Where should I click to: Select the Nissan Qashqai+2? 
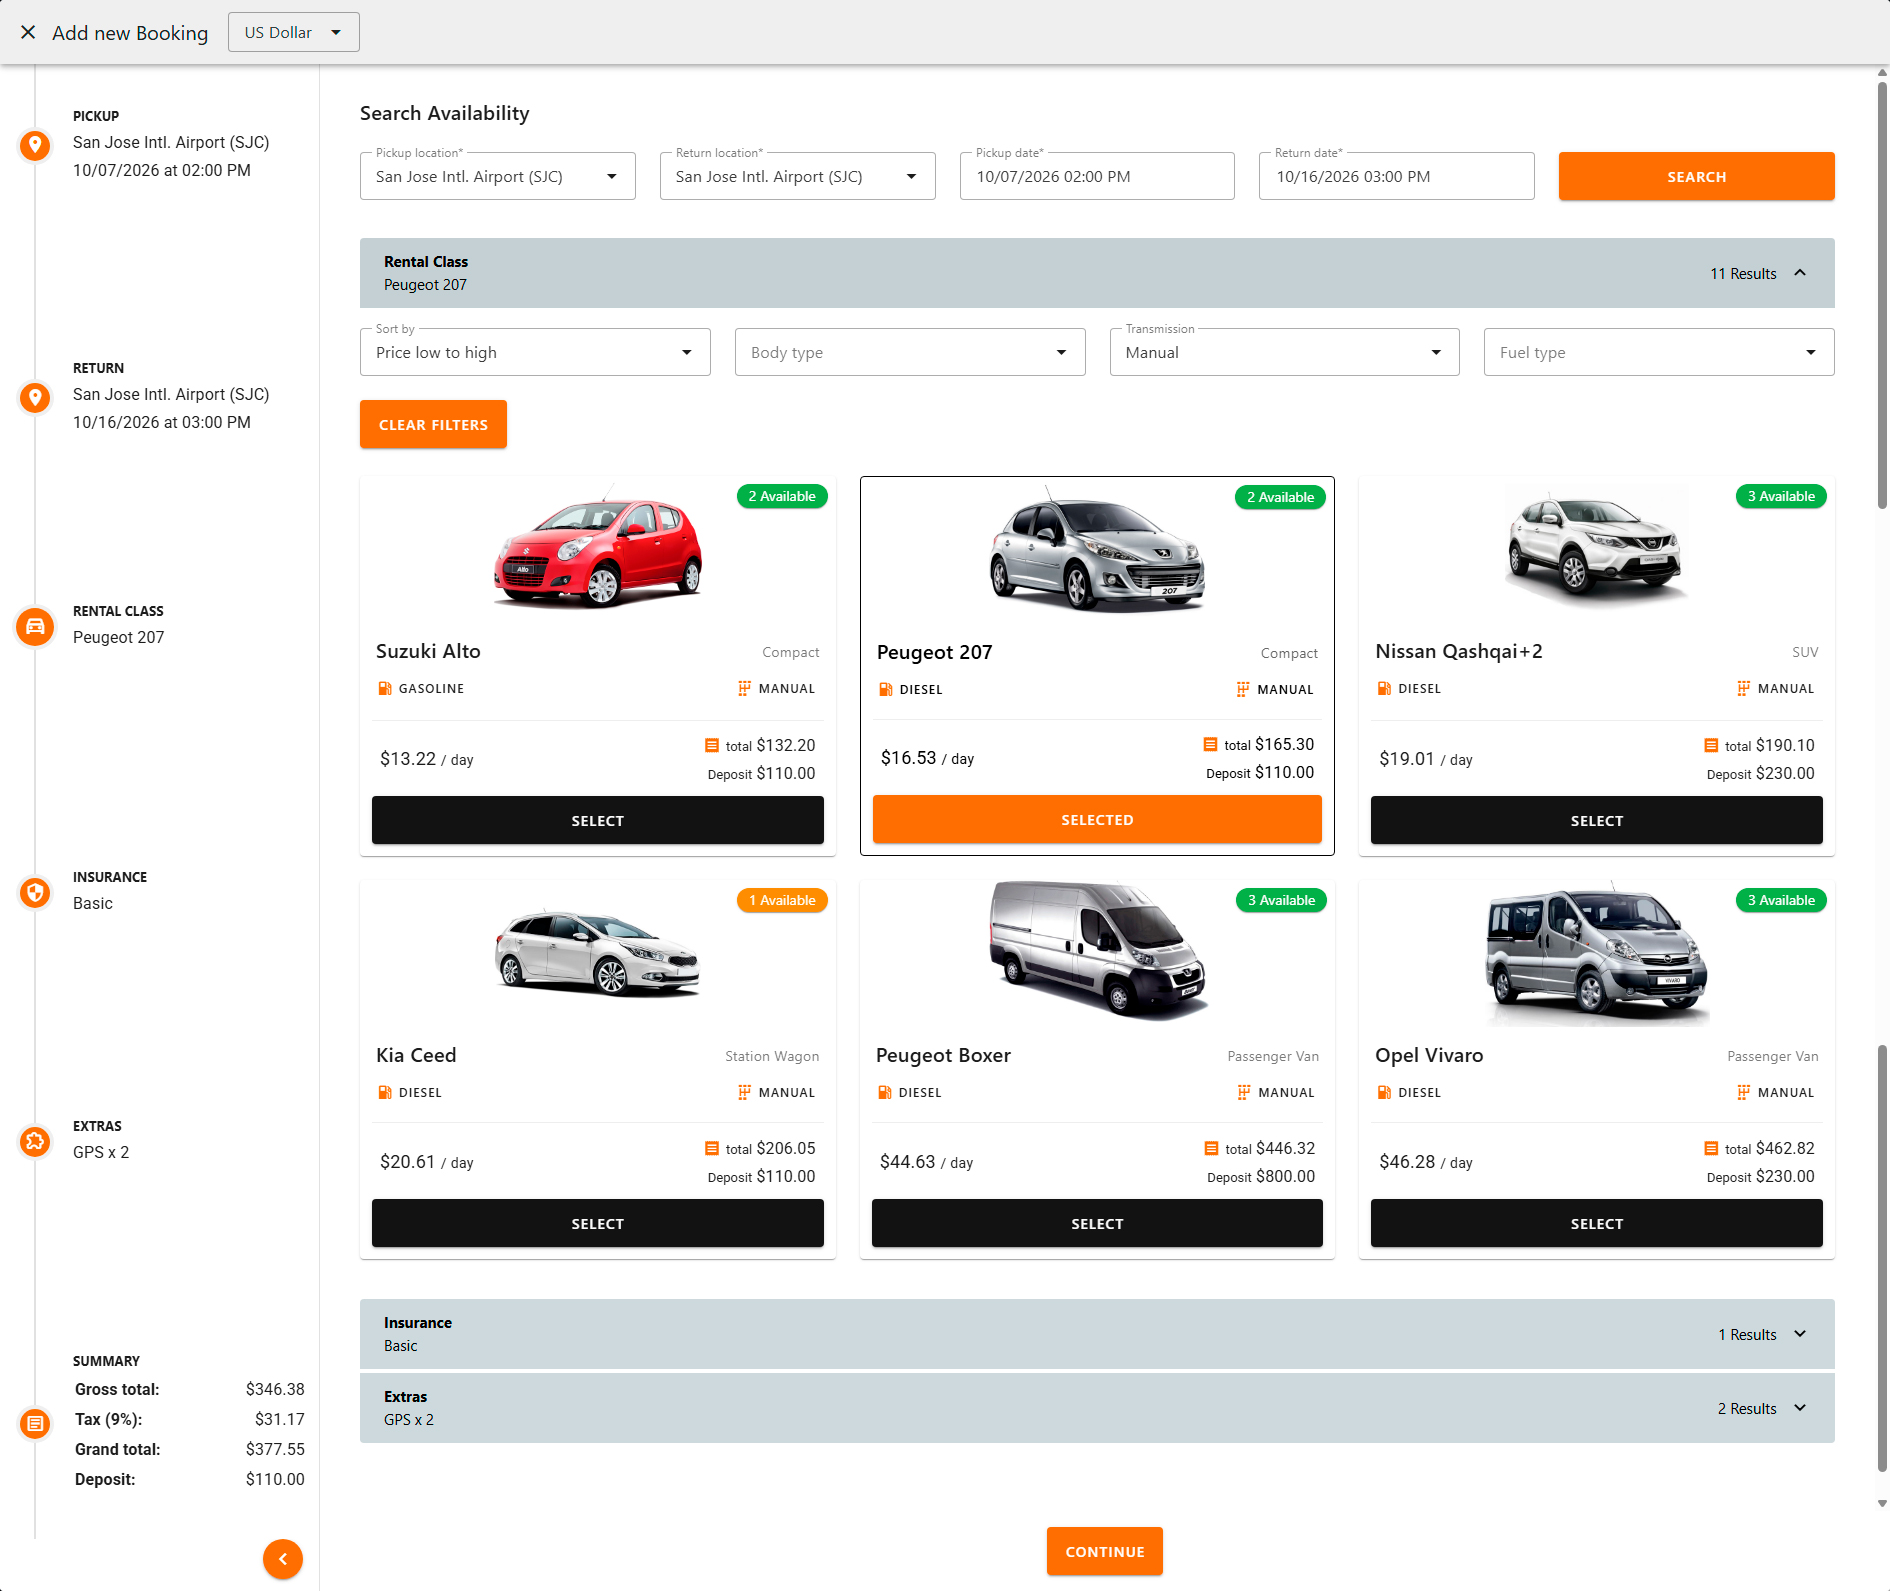coord(1596,820)
